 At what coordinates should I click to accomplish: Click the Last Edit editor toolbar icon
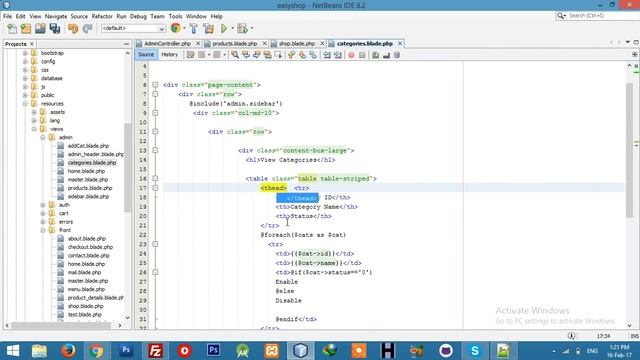tap(191, 55)
